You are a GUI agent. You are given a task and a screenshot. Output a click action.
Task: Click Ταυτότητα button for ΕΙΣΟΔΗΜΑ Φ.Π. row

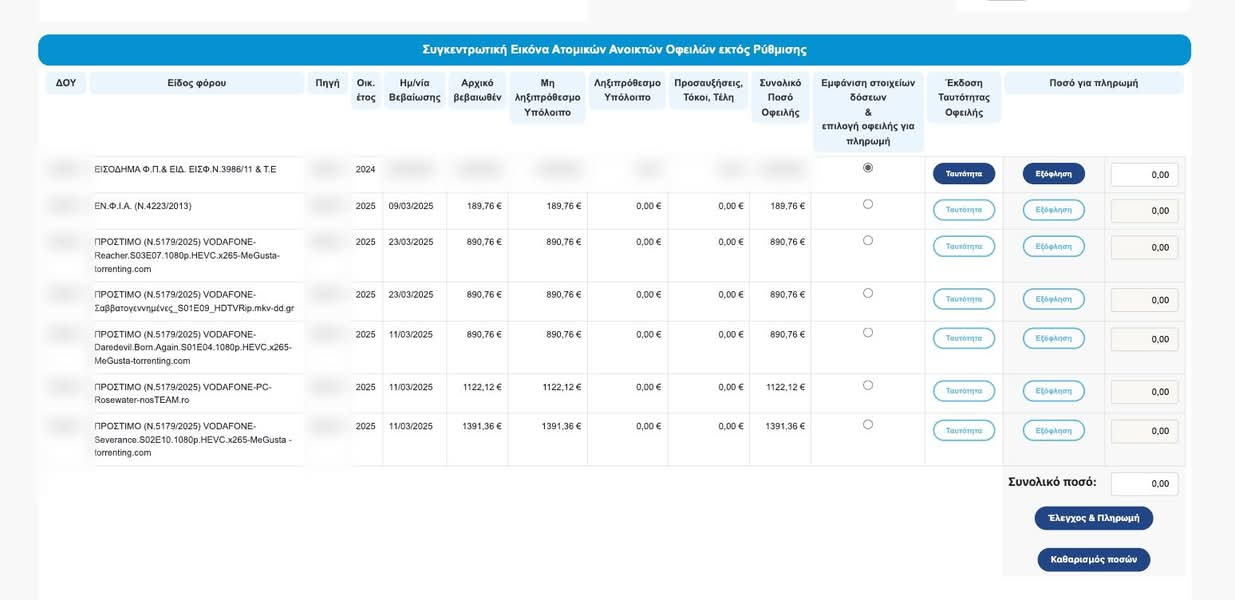tap(963, 174)
